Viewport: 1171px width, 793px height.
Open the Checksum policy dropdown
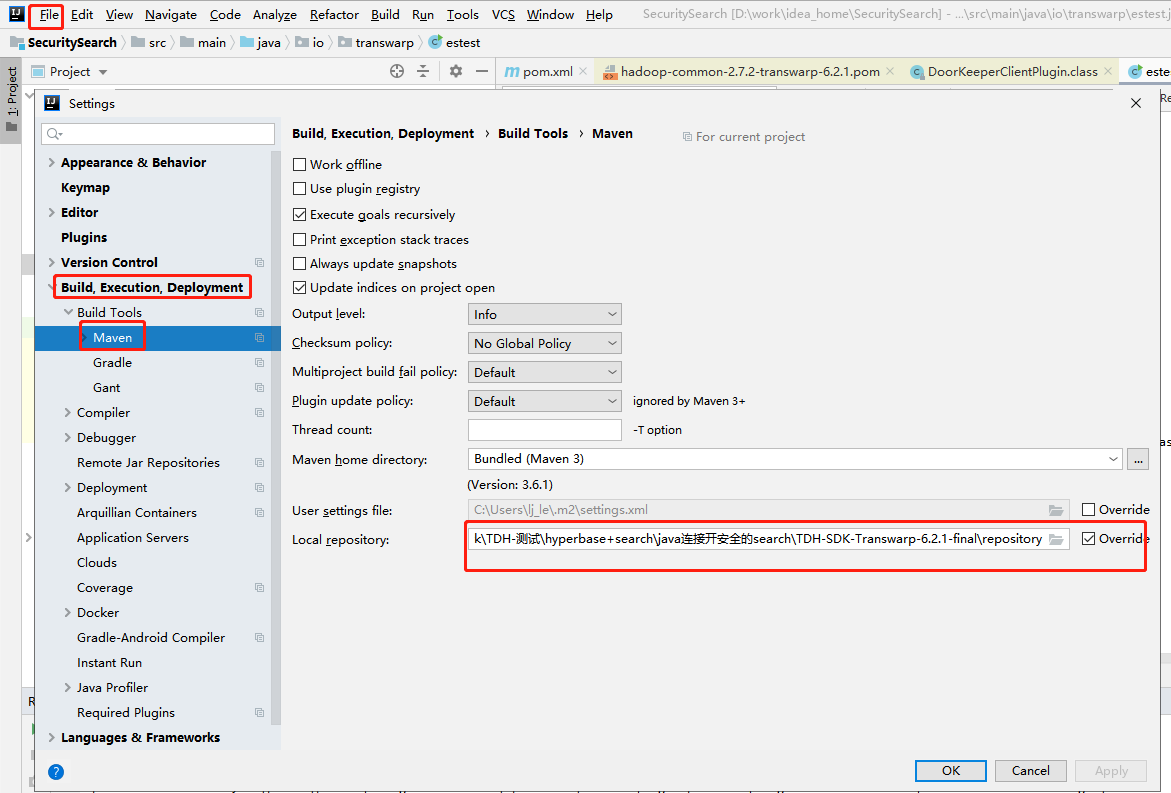point(544,343)
